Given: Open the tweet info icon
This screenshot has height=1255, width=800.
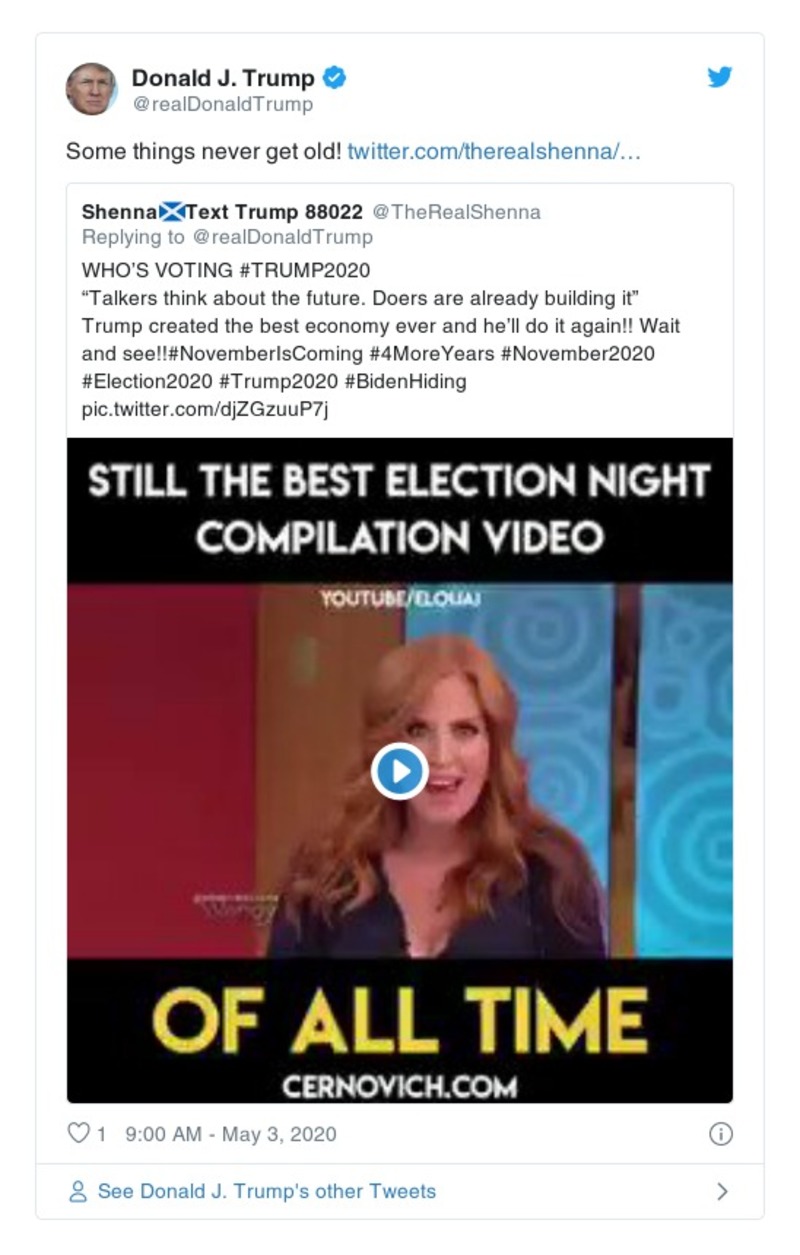Looking at the screenshot, I should [720, 1133].
